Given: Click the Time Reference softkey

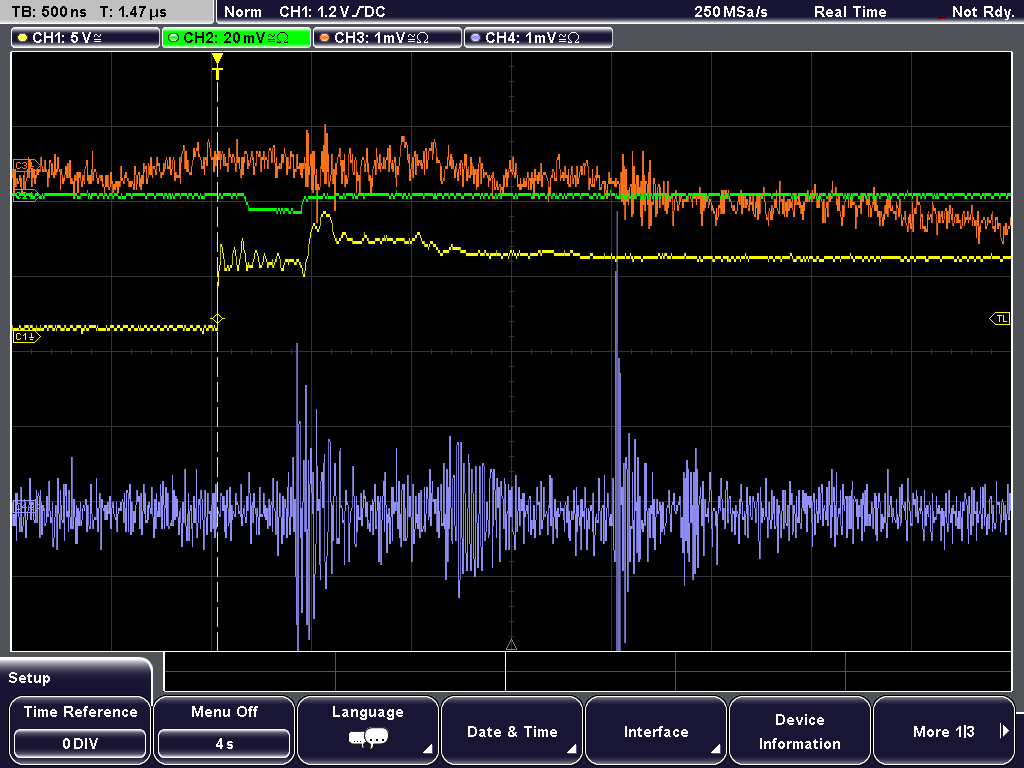Looking at the screenshot, I should 80,730.
